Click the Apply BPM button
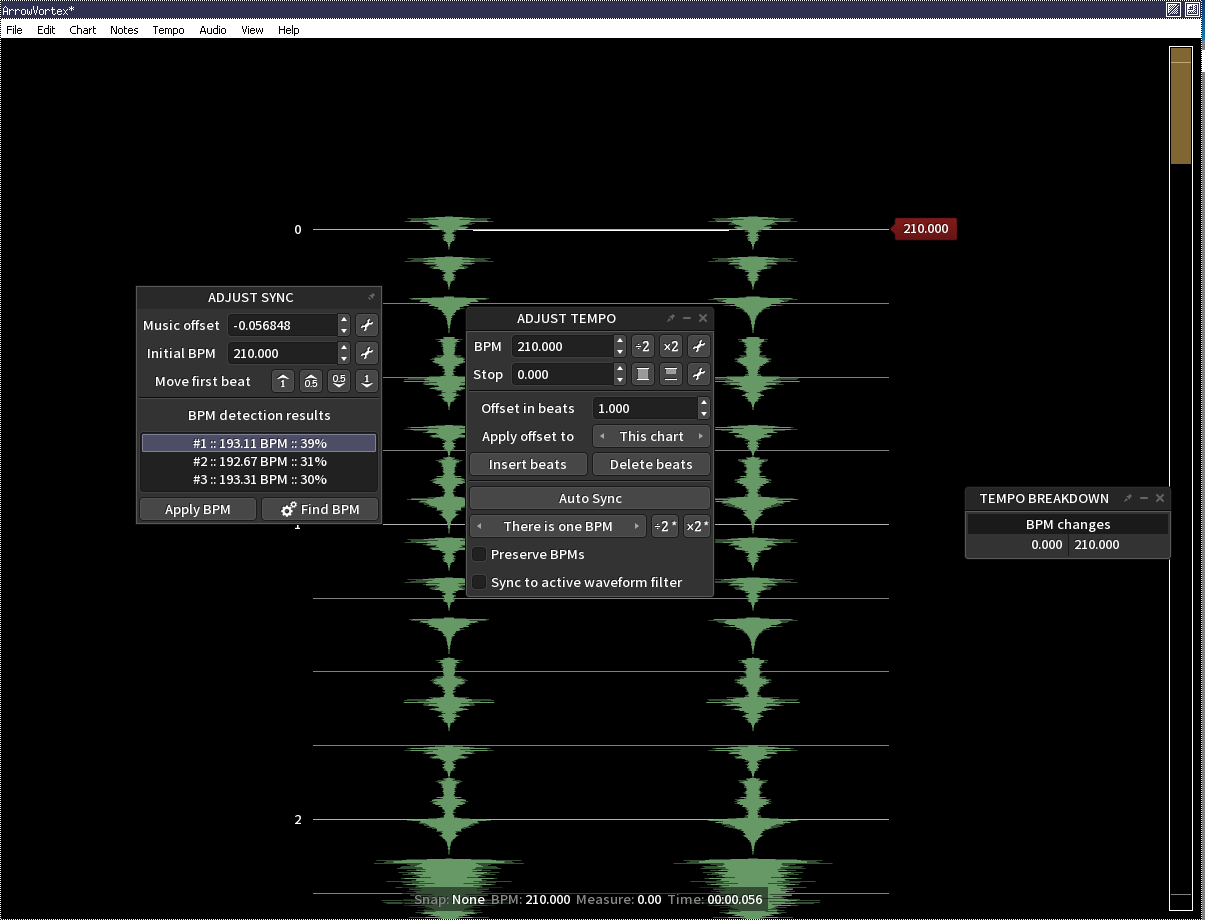This screenshot has height=920, width=1205. tap(197, 509)
